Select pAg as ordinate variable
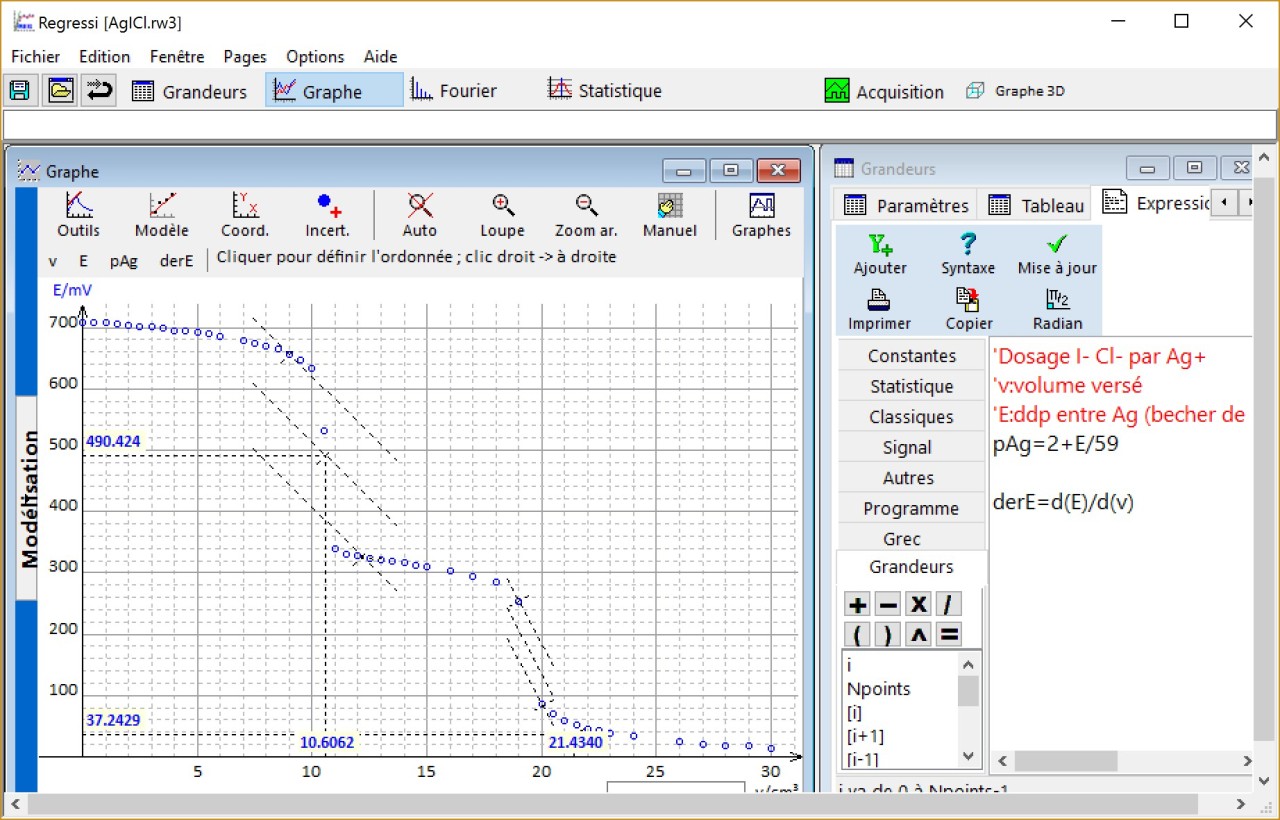 pos(124,261)
